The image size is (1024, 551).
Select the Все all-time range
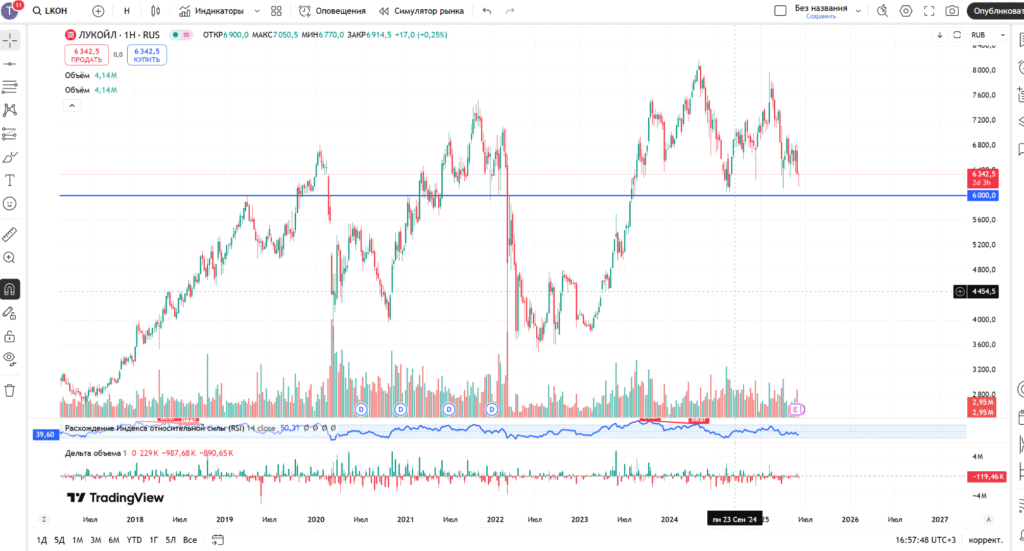click(189, 540)
